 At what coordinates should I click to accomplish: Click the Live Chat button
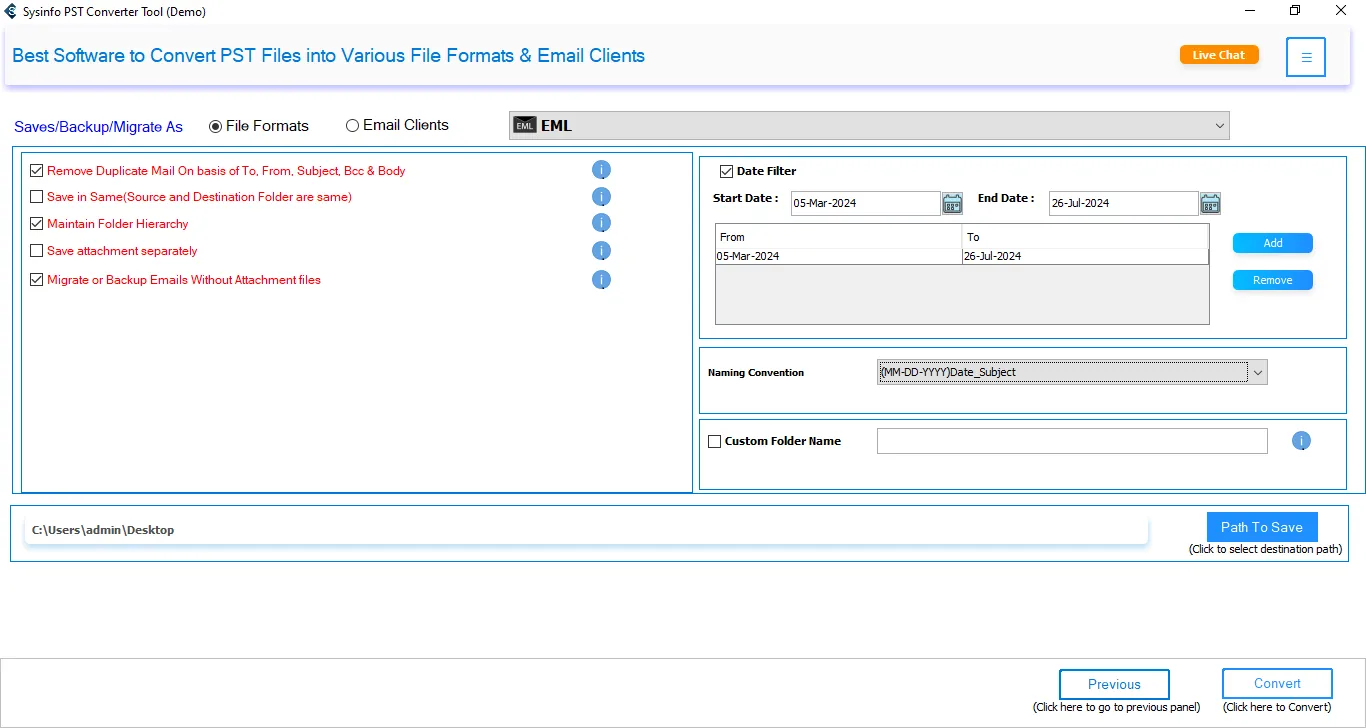point(1218,55)
